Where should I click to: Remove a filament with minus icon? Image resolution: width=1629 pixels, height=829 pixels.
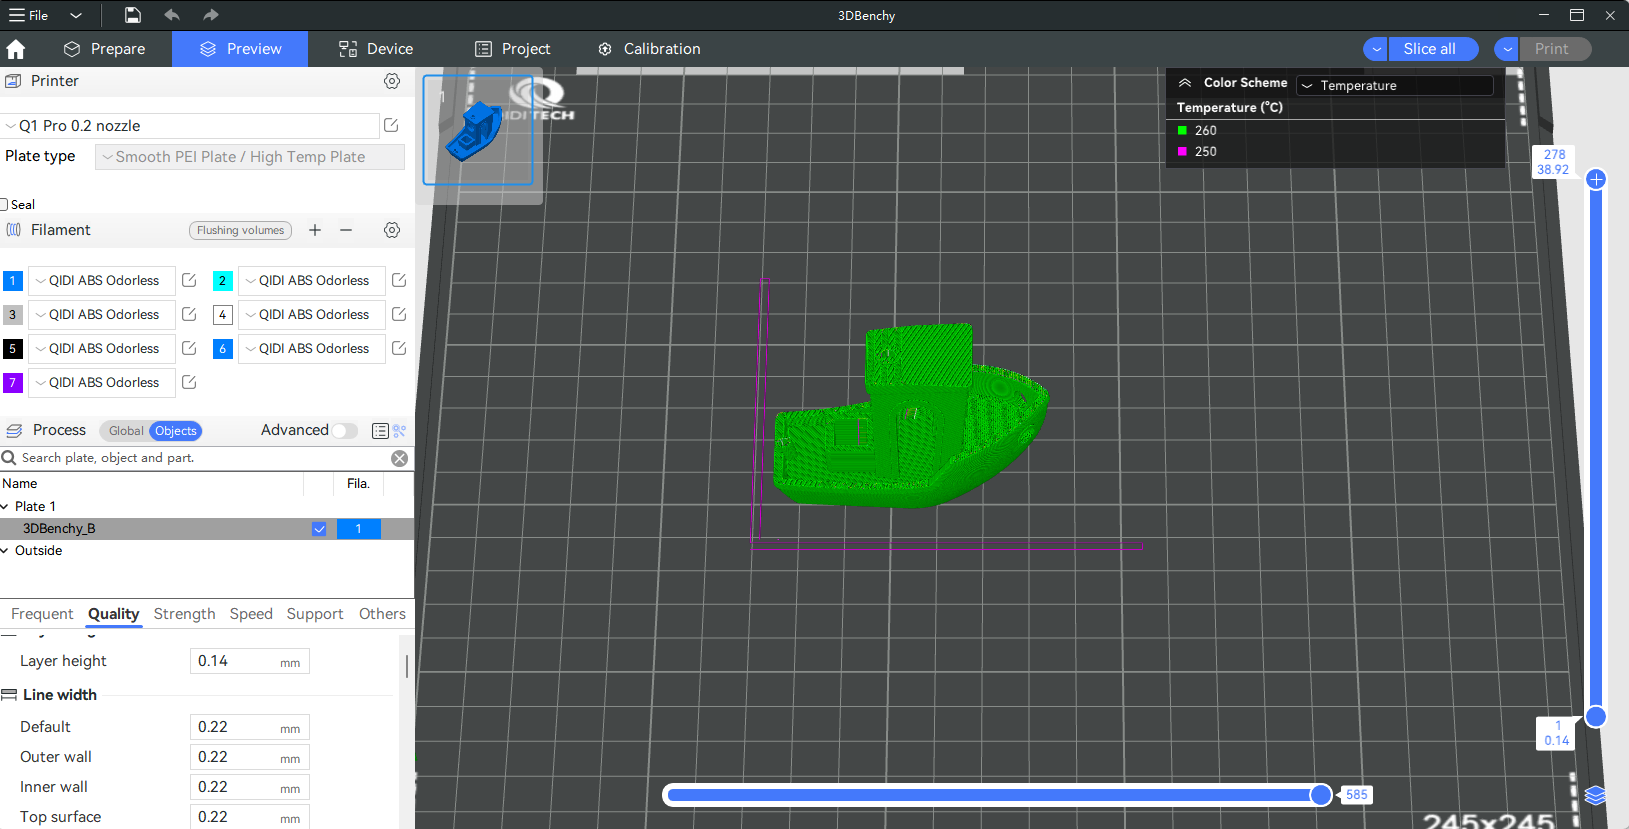coord(346,230)
